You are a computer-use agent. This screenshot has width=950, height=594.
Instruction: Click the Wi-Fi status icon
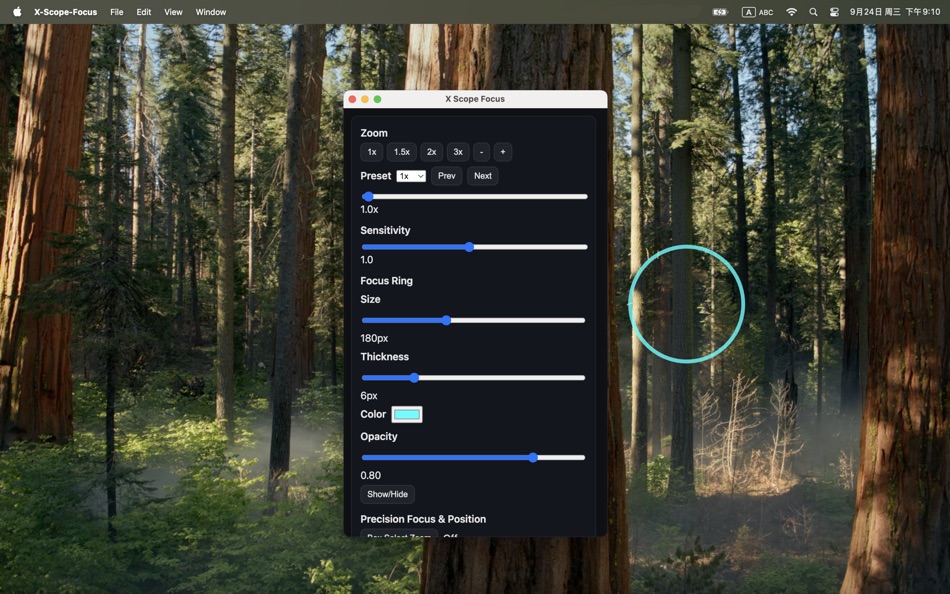tap(791, 11)
